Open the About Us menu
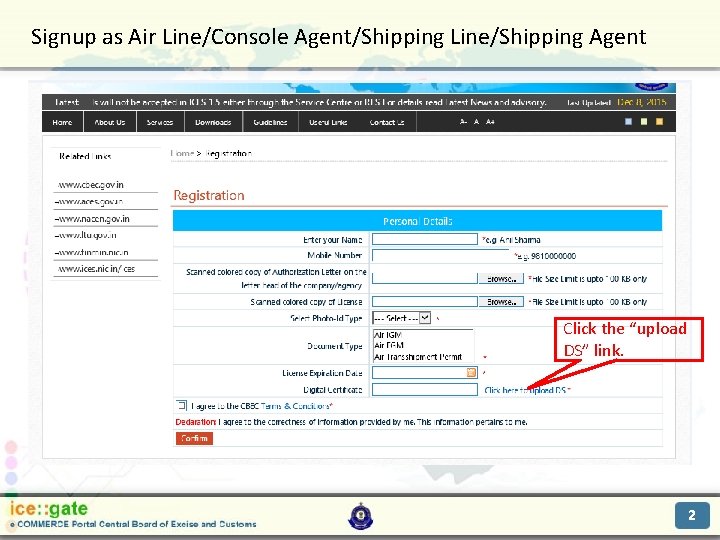Image resolution: width=720 pixels, height=540 pixels. pyautogui.click(x=110, y=122)
